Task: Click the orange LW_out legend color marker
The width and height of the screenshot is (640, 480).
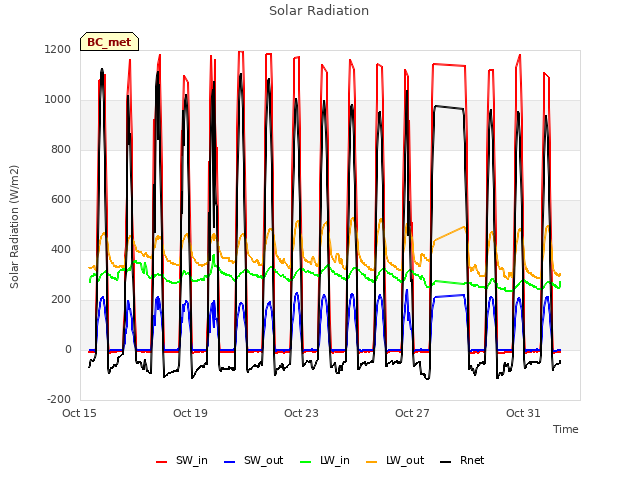Action: pos(371,462)
